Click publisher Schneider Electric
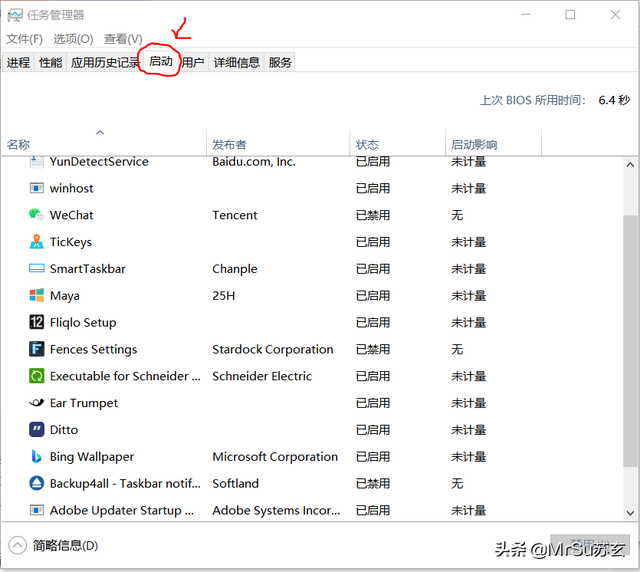Screen dimensions: 640x572 tap(262, 376)
